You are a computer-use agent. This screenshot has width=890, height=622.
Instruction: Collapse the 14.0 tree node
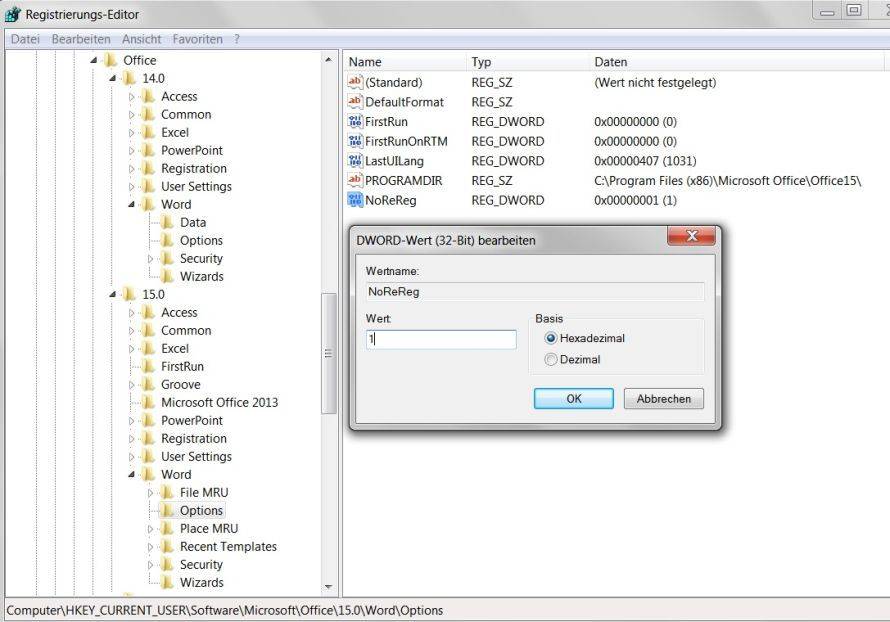(112, 78)
